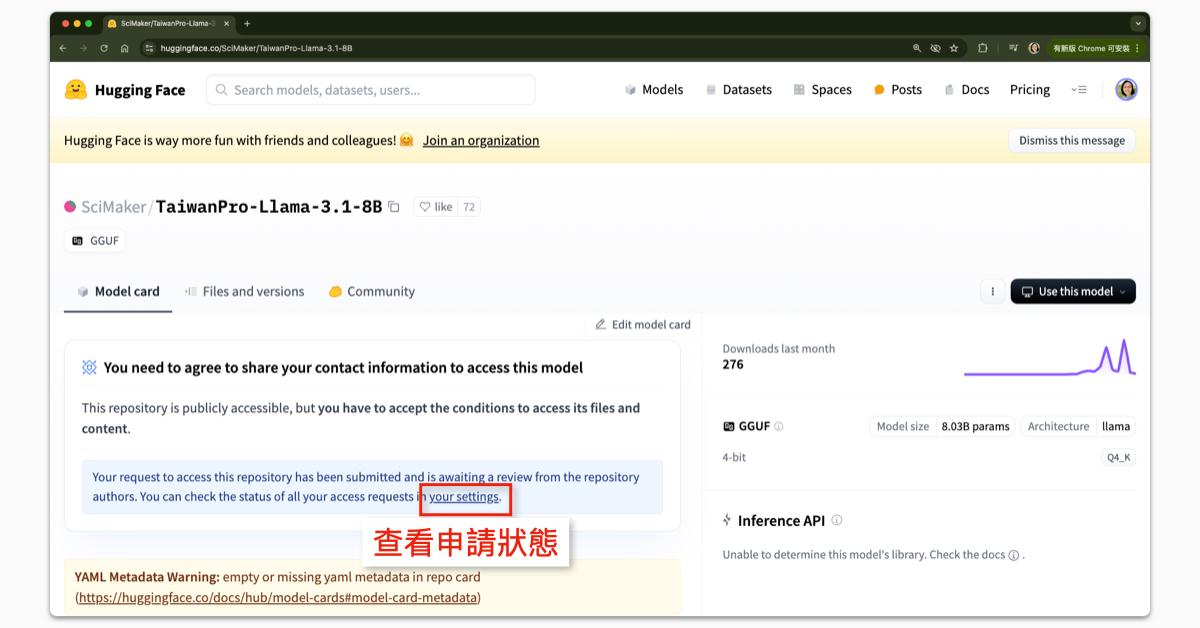Switch to the Model card tab

pyautogui.click(x=118, y=292)
